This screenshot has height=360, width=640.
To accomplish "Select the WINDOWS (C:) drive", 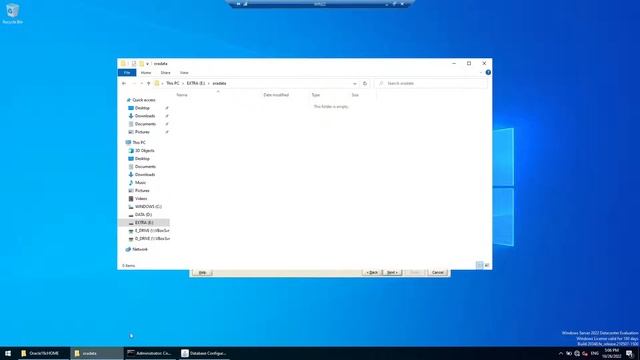I will [x=148, y=207].
